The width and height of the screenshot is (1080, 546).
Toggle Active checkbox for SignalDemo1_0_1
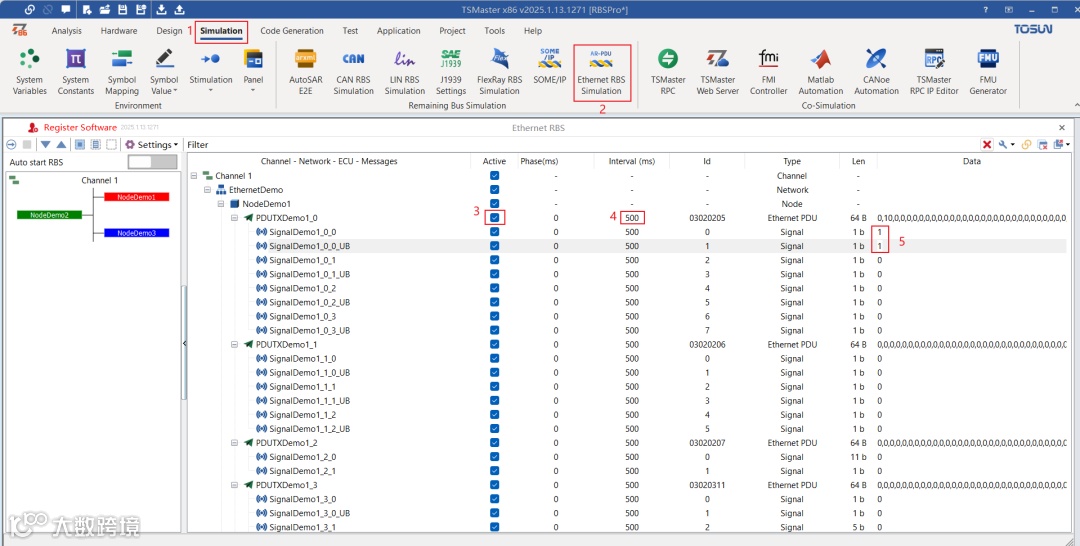tap(494, 260)
